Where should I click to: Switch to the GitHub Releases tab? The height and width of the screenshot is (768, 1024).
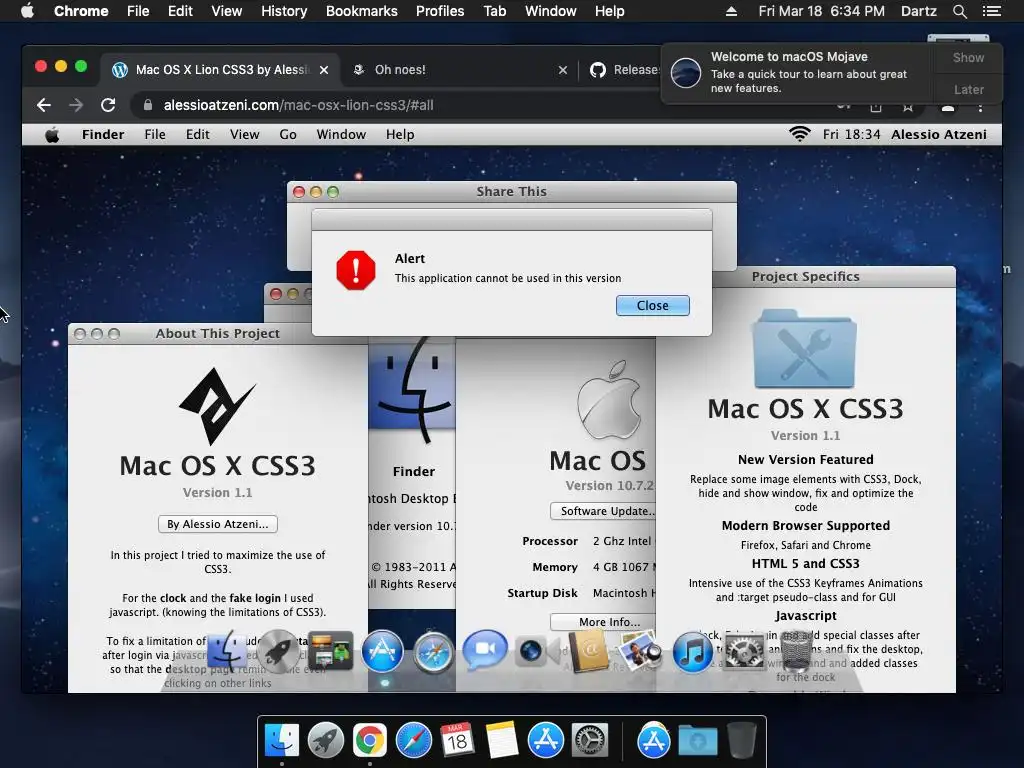pos(624,70)
